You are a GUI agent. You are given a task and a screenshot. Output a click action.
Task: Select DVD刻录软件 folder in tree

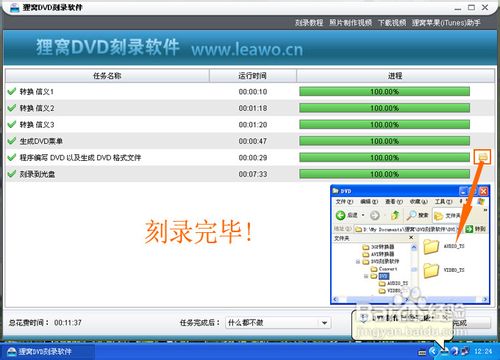pyautogui.click(x=381, y=261)
